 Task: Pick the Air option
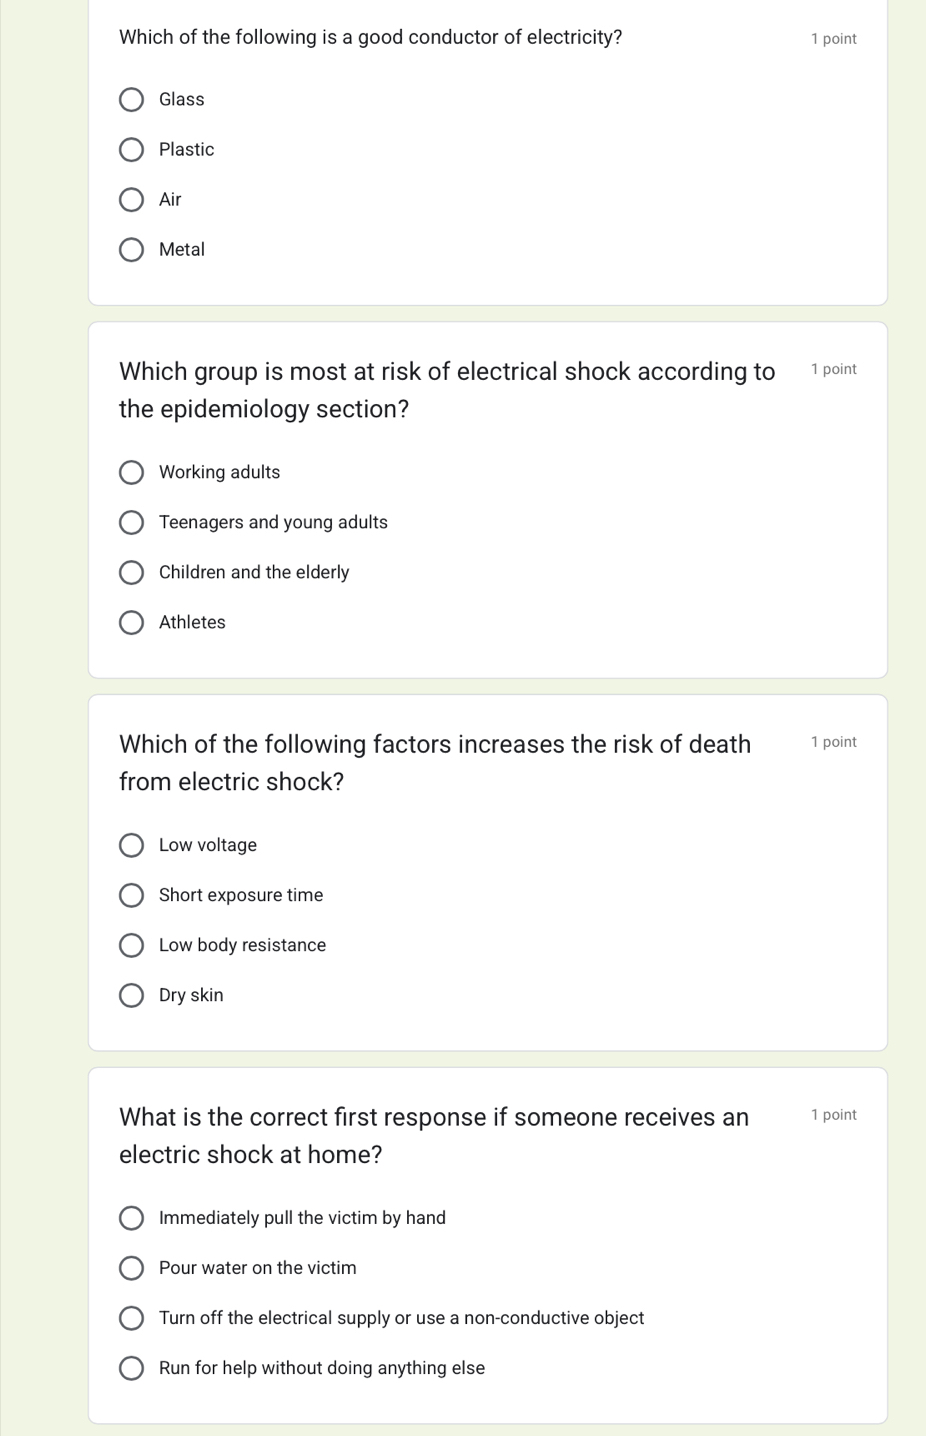pyautogui.click(x=132, y=200)
